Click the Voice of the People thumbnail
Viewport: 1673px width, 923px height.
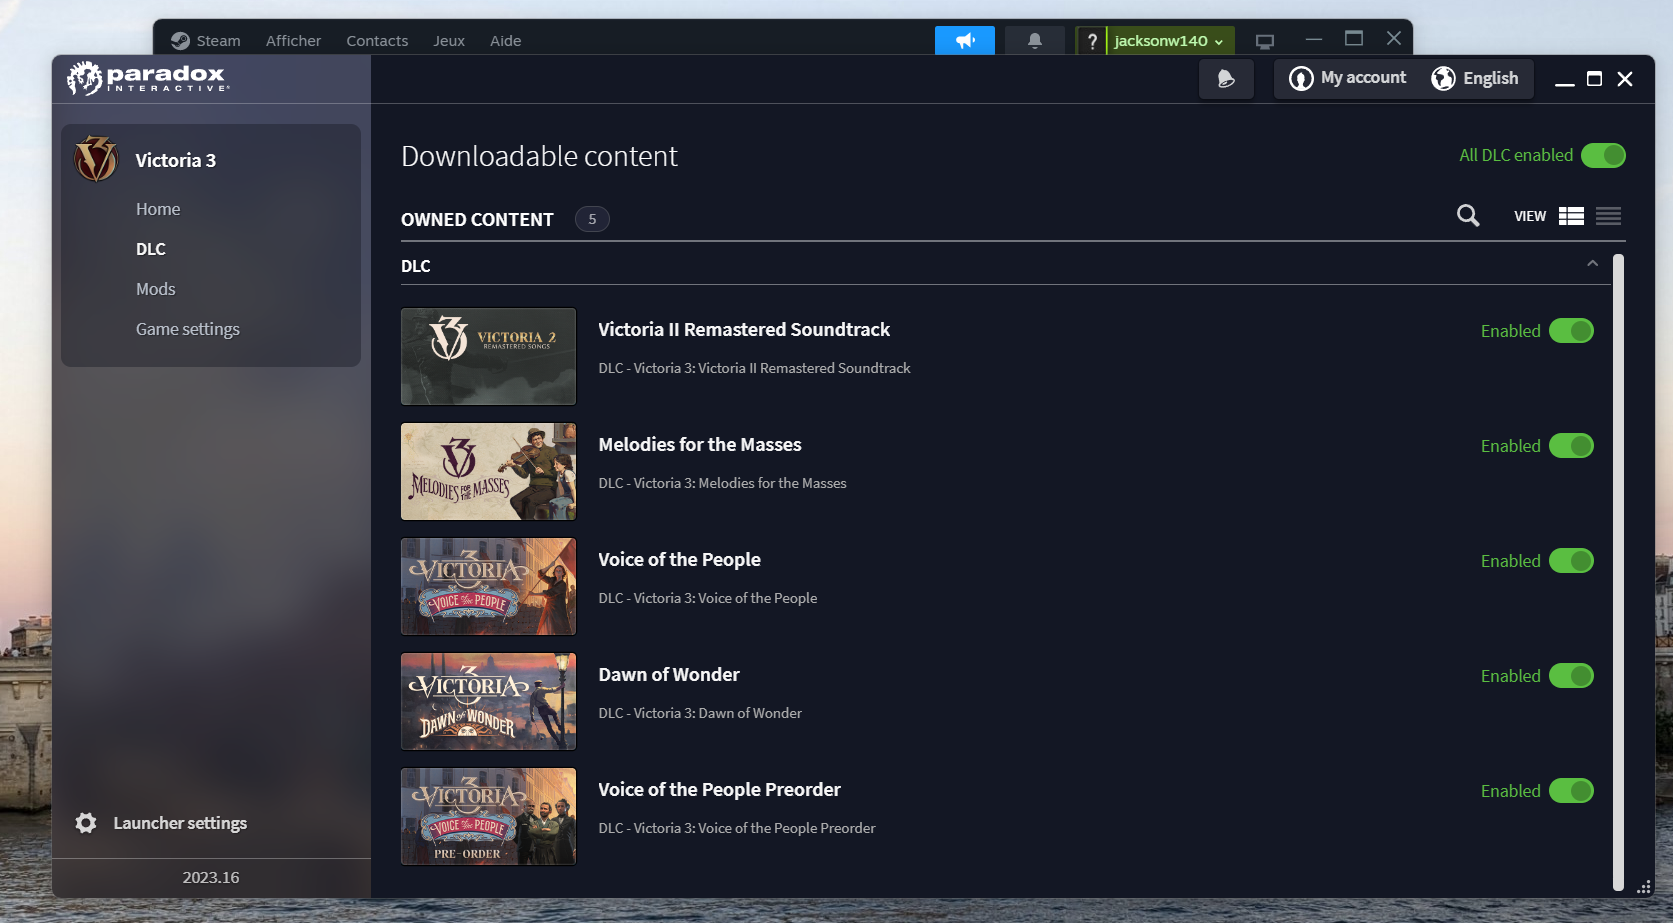tap(488, 586)
